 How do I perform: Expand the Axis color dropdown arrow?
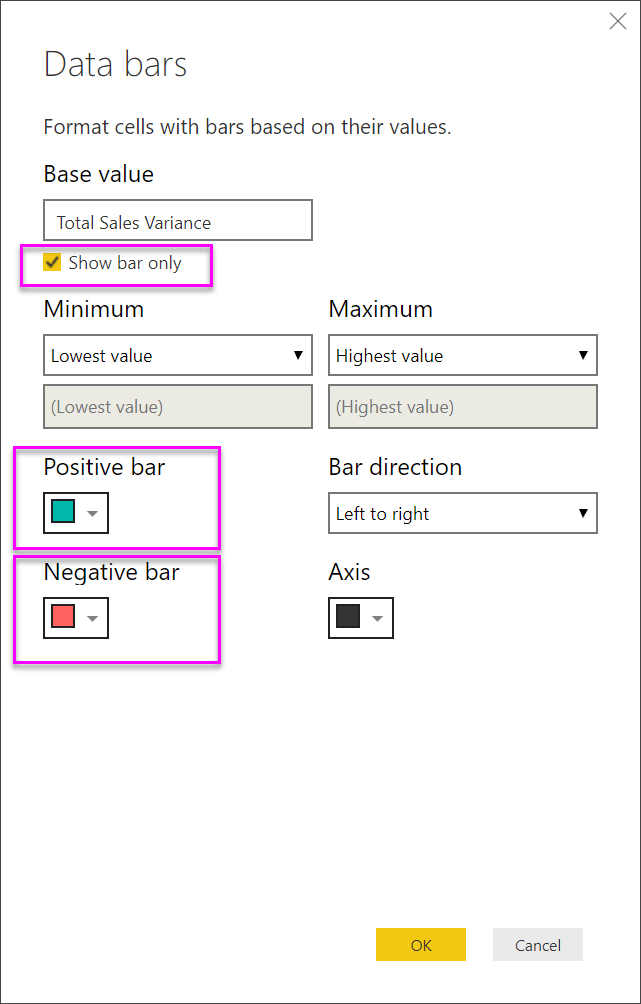pos(378,618)
